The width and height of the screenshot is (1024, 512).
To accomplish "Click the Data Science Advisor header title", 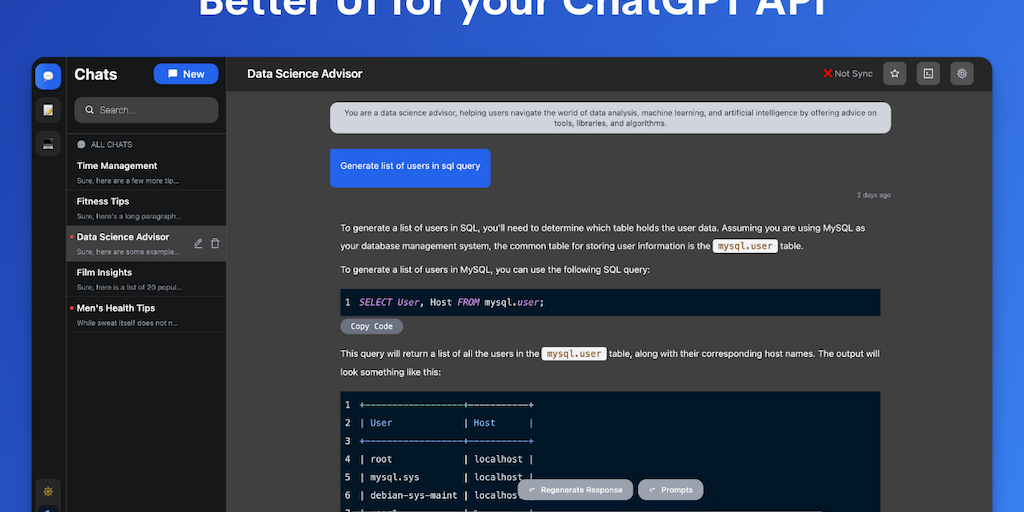I will pos(304,74).
